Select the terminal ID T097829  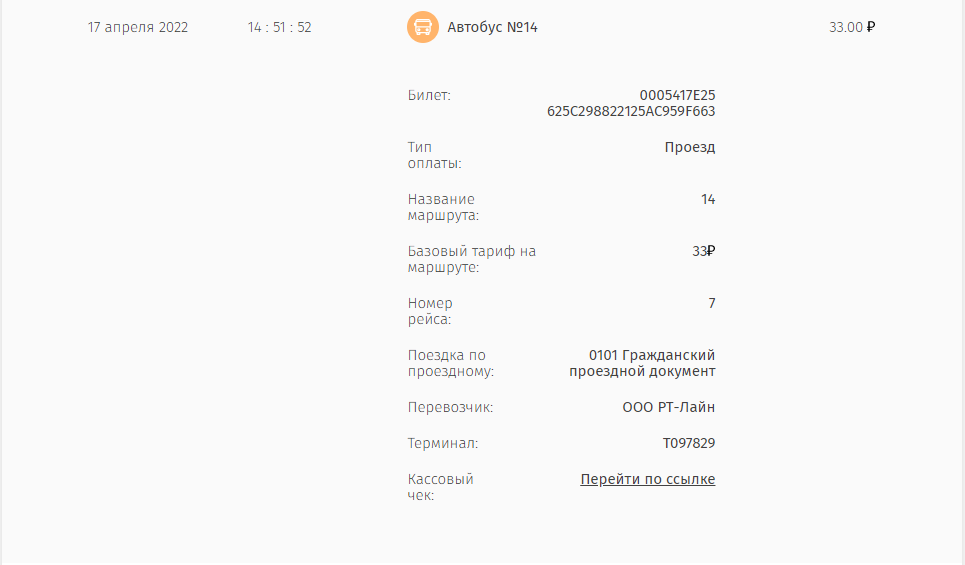pyautogui.click(x=689, y=443)
